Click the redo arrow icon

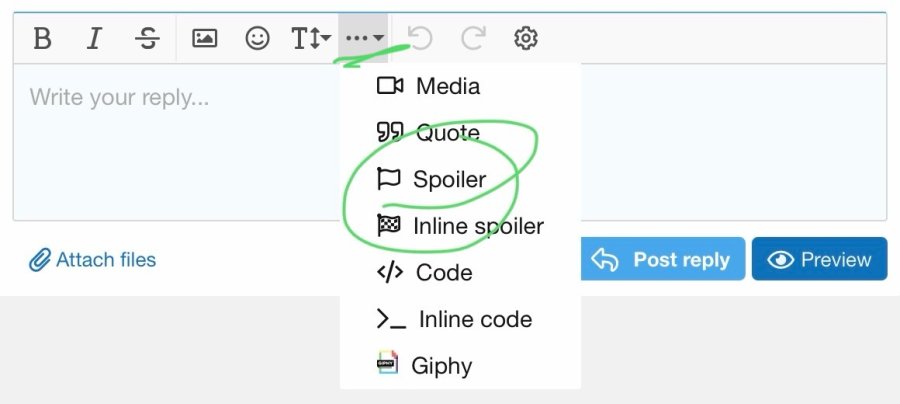coord(473,38)
